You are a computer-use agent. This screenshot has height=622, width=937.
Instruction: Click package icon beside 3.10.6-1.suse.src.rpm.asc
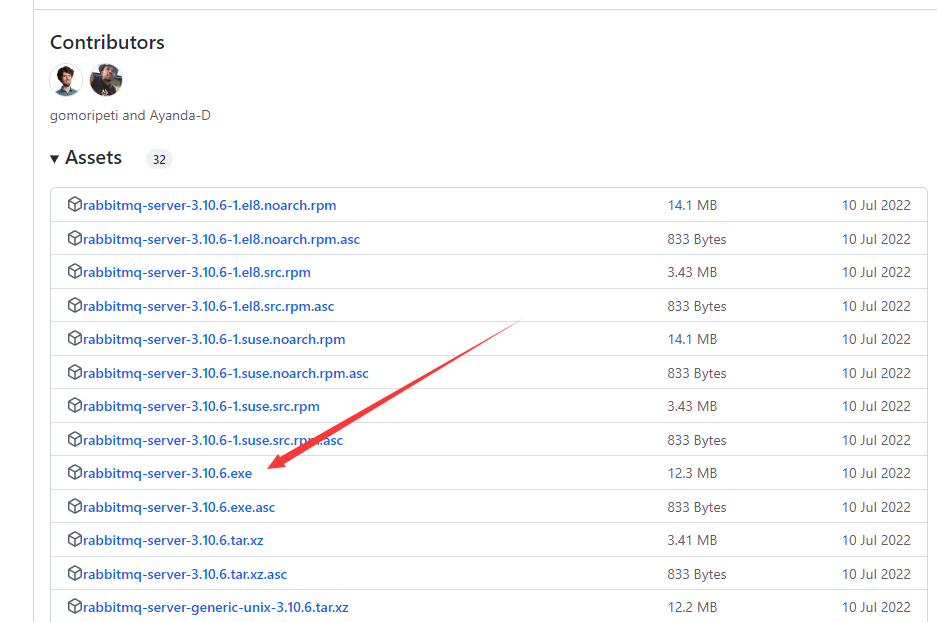pyautogui.click(x=75, y=439)
